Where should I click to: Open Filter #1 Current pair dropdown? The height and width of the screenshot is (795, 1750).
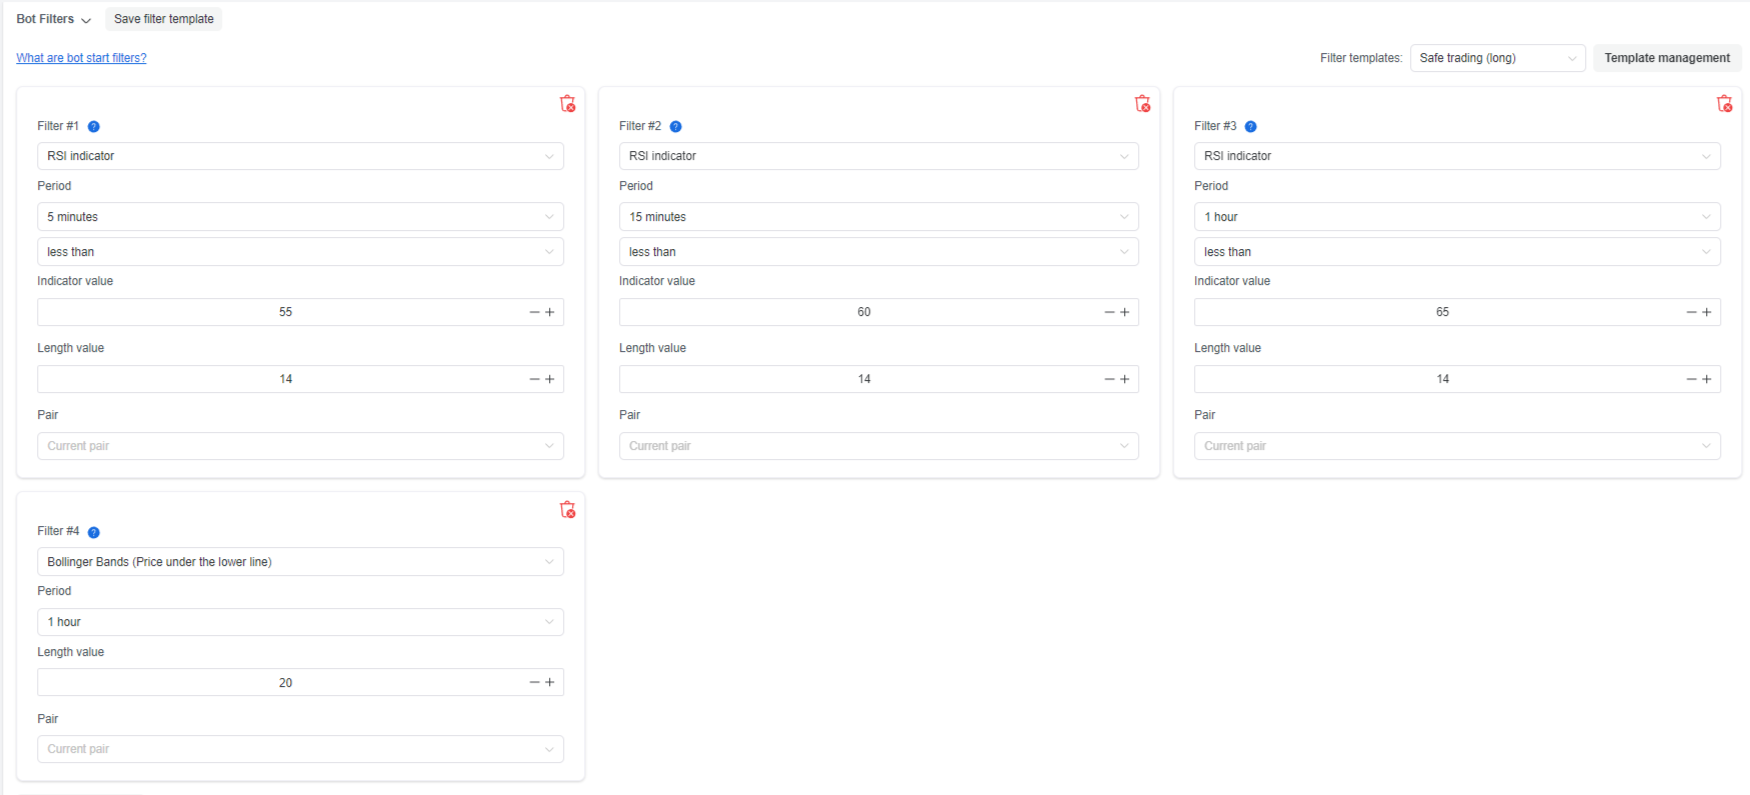(x=300, y=446)
